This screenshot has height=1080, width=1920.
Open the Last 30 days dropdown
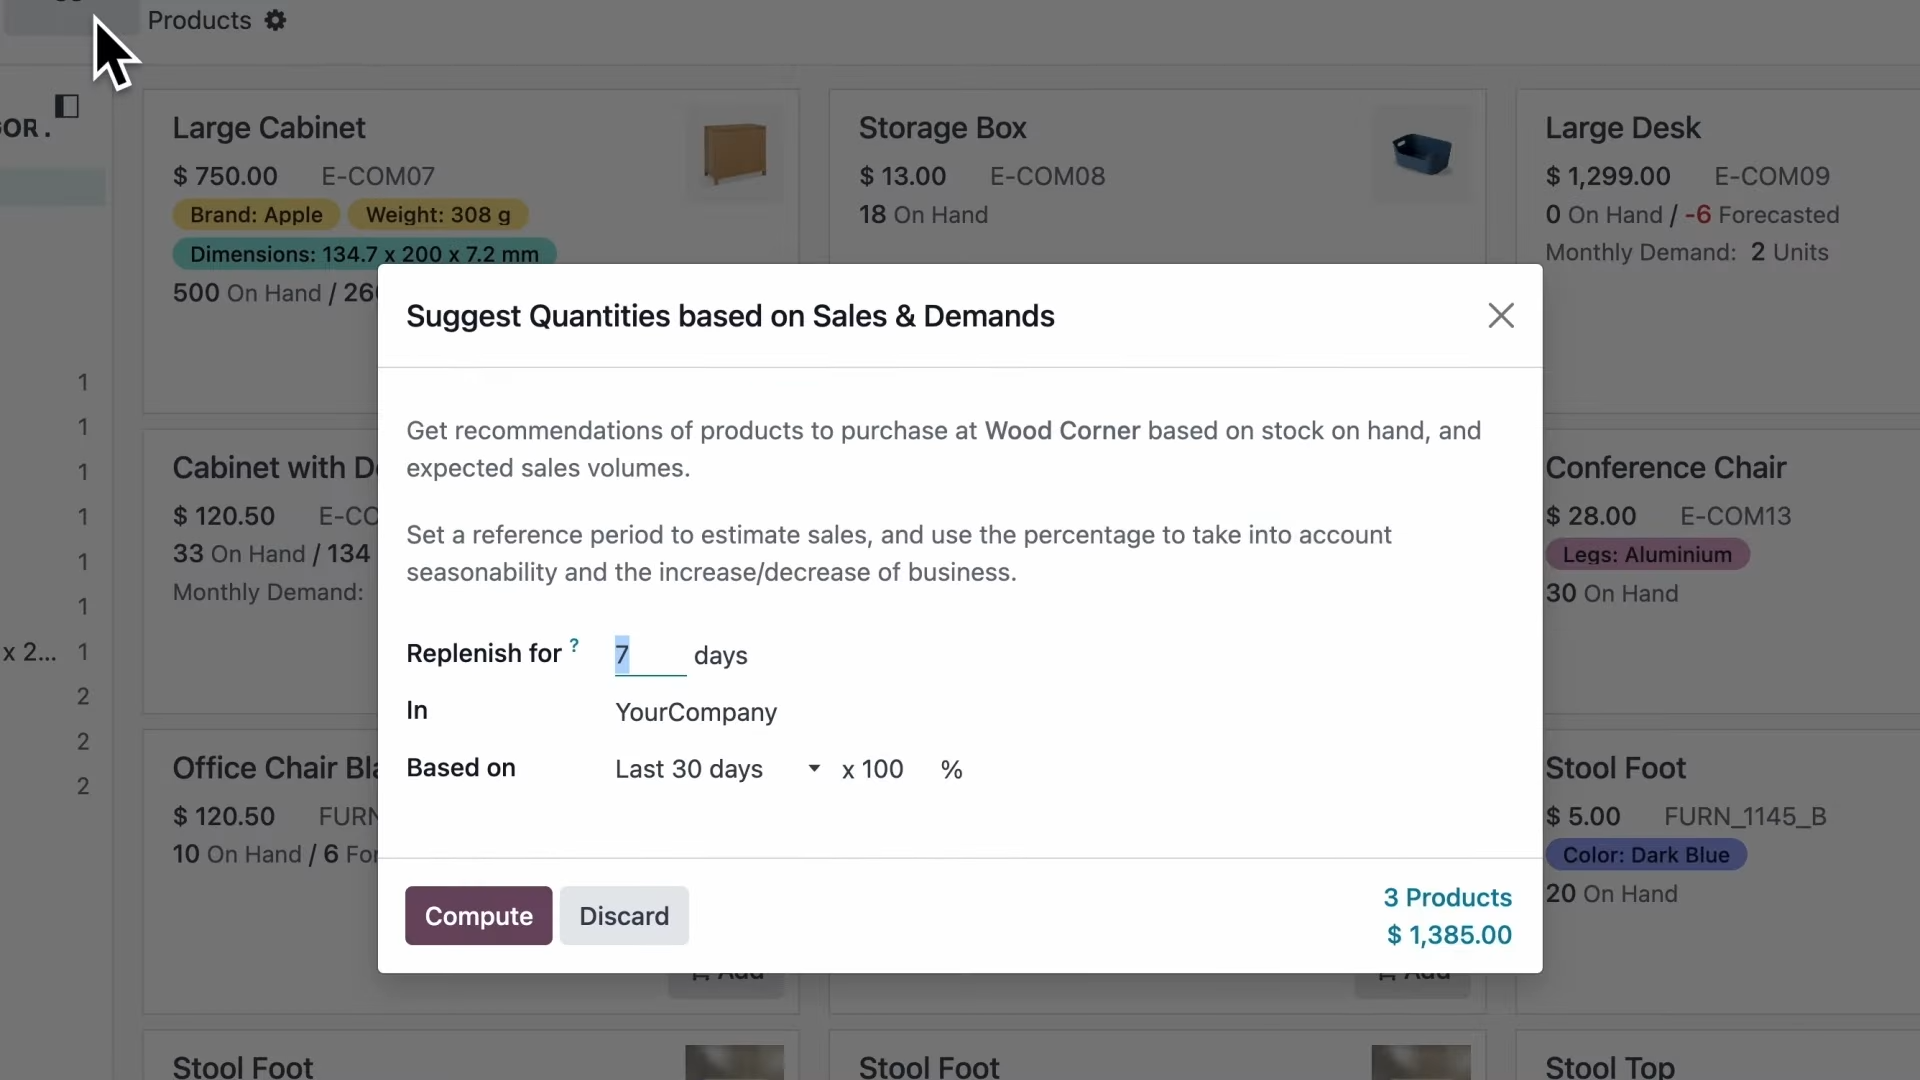coord(717,769)
